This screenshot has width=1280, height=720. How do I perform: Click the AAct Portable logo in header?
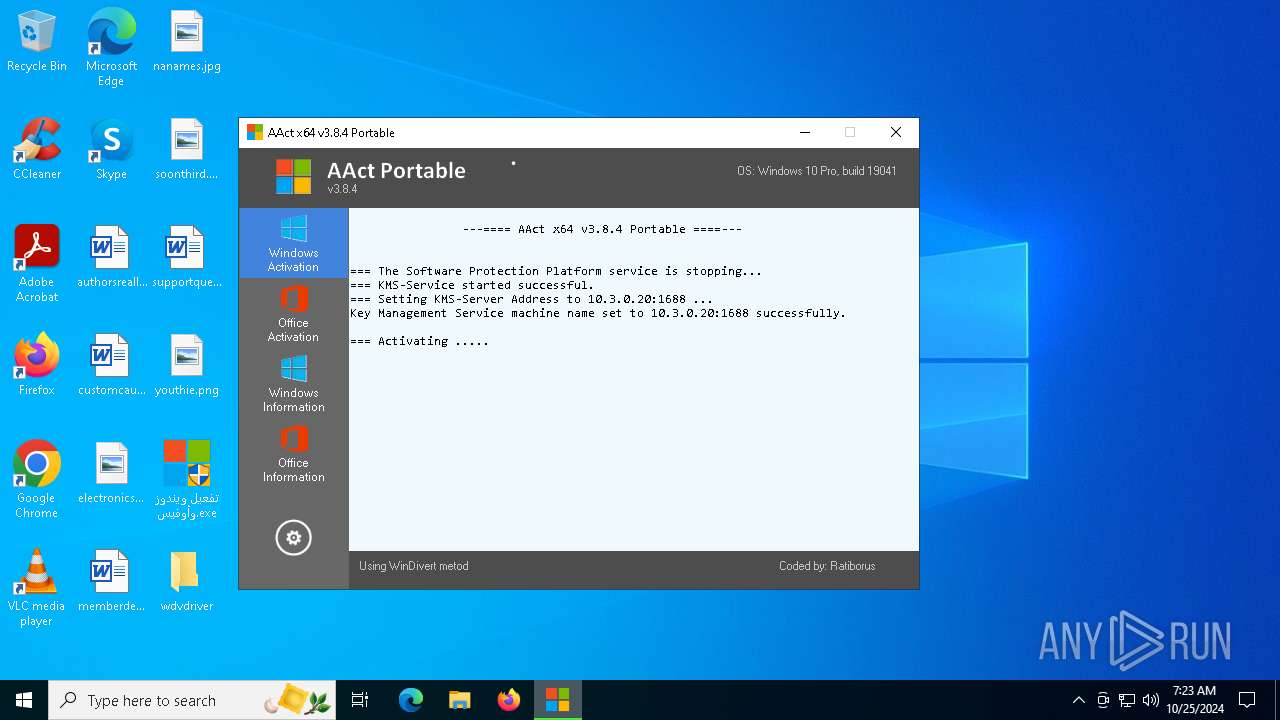(x=293, y=177)
